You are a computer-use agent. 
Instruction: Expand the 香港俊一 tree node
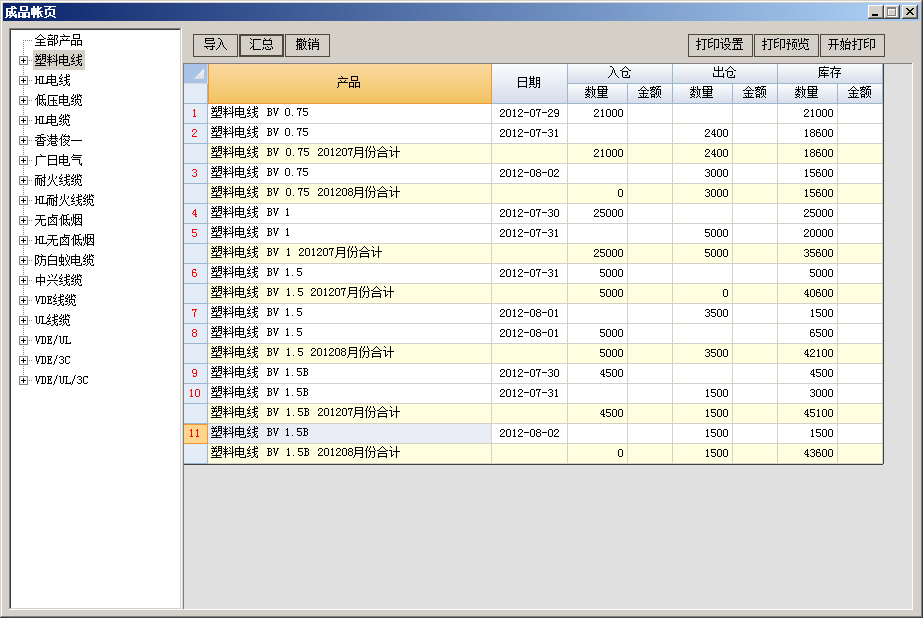coord(23,141)
